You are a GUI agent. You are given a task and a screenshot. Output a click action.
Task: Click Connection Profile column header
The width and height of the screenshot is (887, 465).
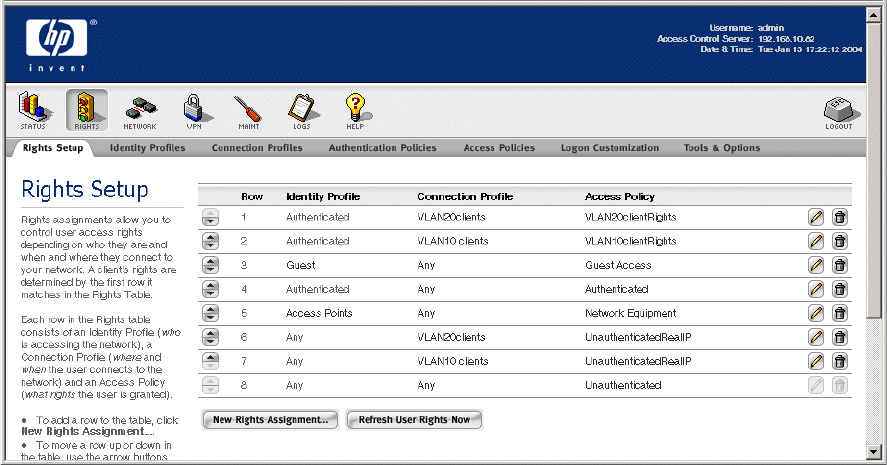tap(465, 197)
